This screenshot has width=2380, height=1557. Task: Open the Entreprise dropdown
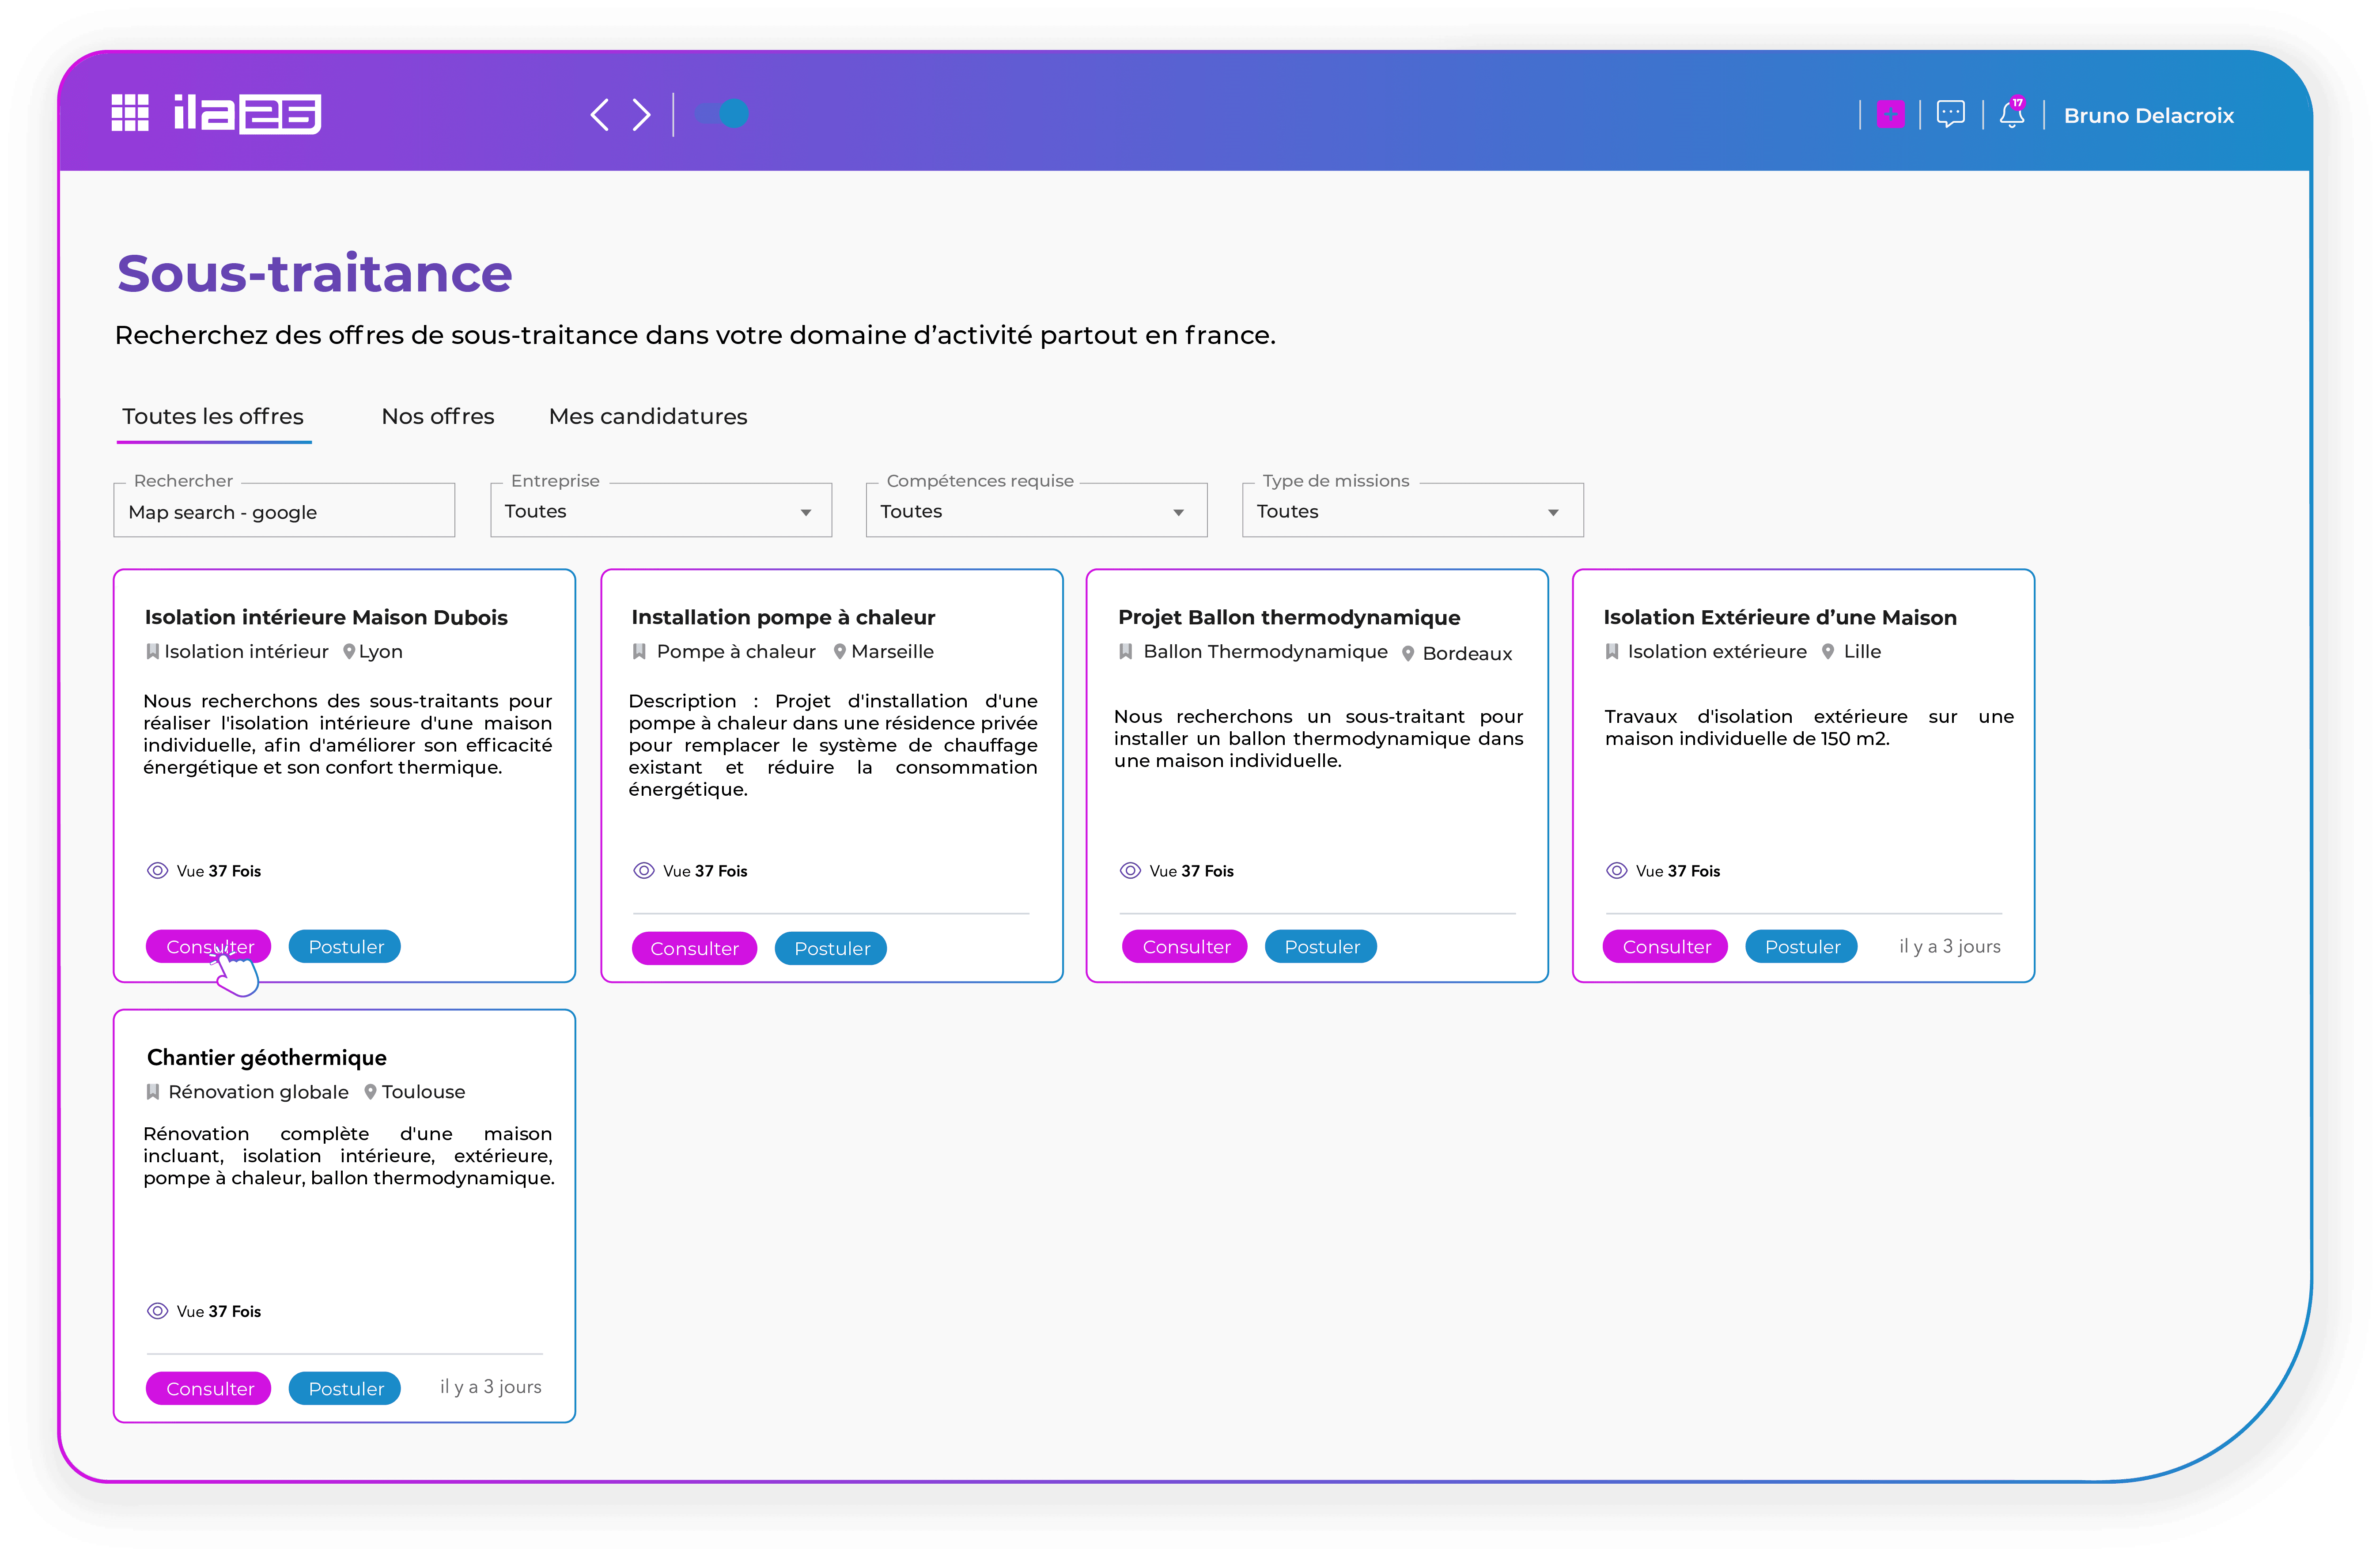661,511
